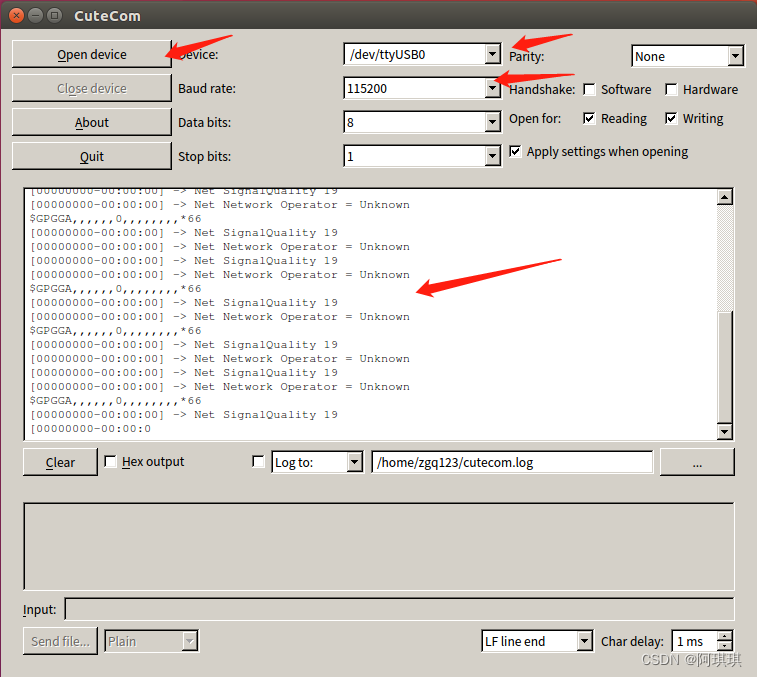757x677 pixels.
Task: Click the Close device button
Action: click(91, 88)
